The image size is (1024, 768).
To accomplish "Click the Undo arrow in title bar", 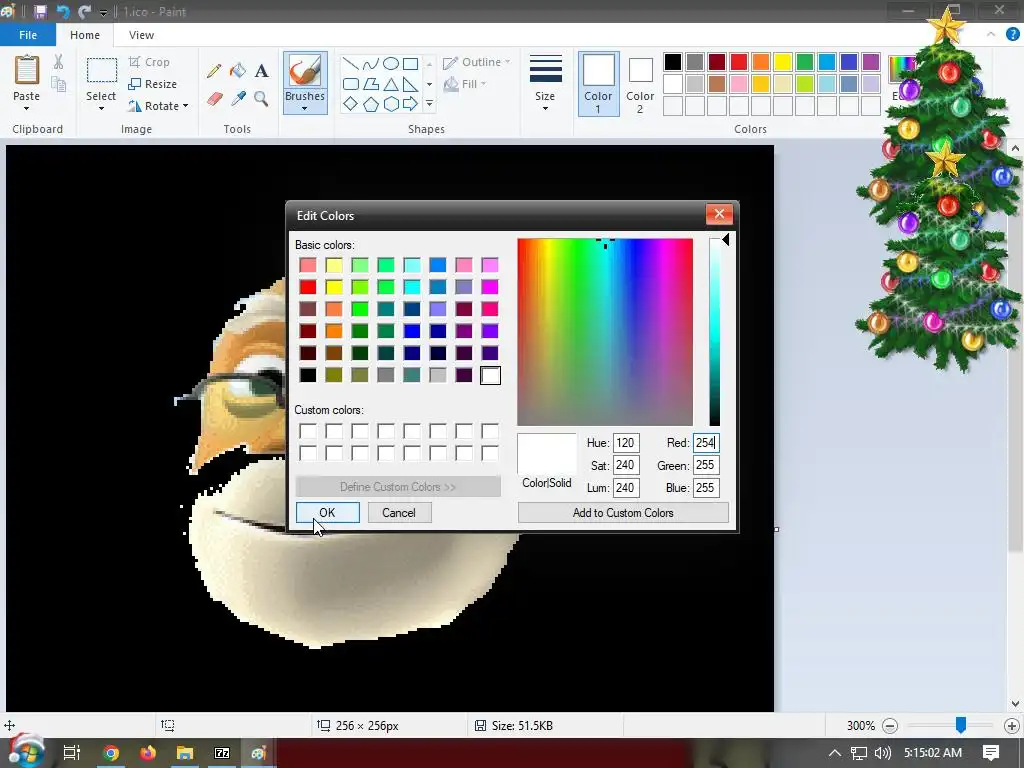I will pos(63,11).
